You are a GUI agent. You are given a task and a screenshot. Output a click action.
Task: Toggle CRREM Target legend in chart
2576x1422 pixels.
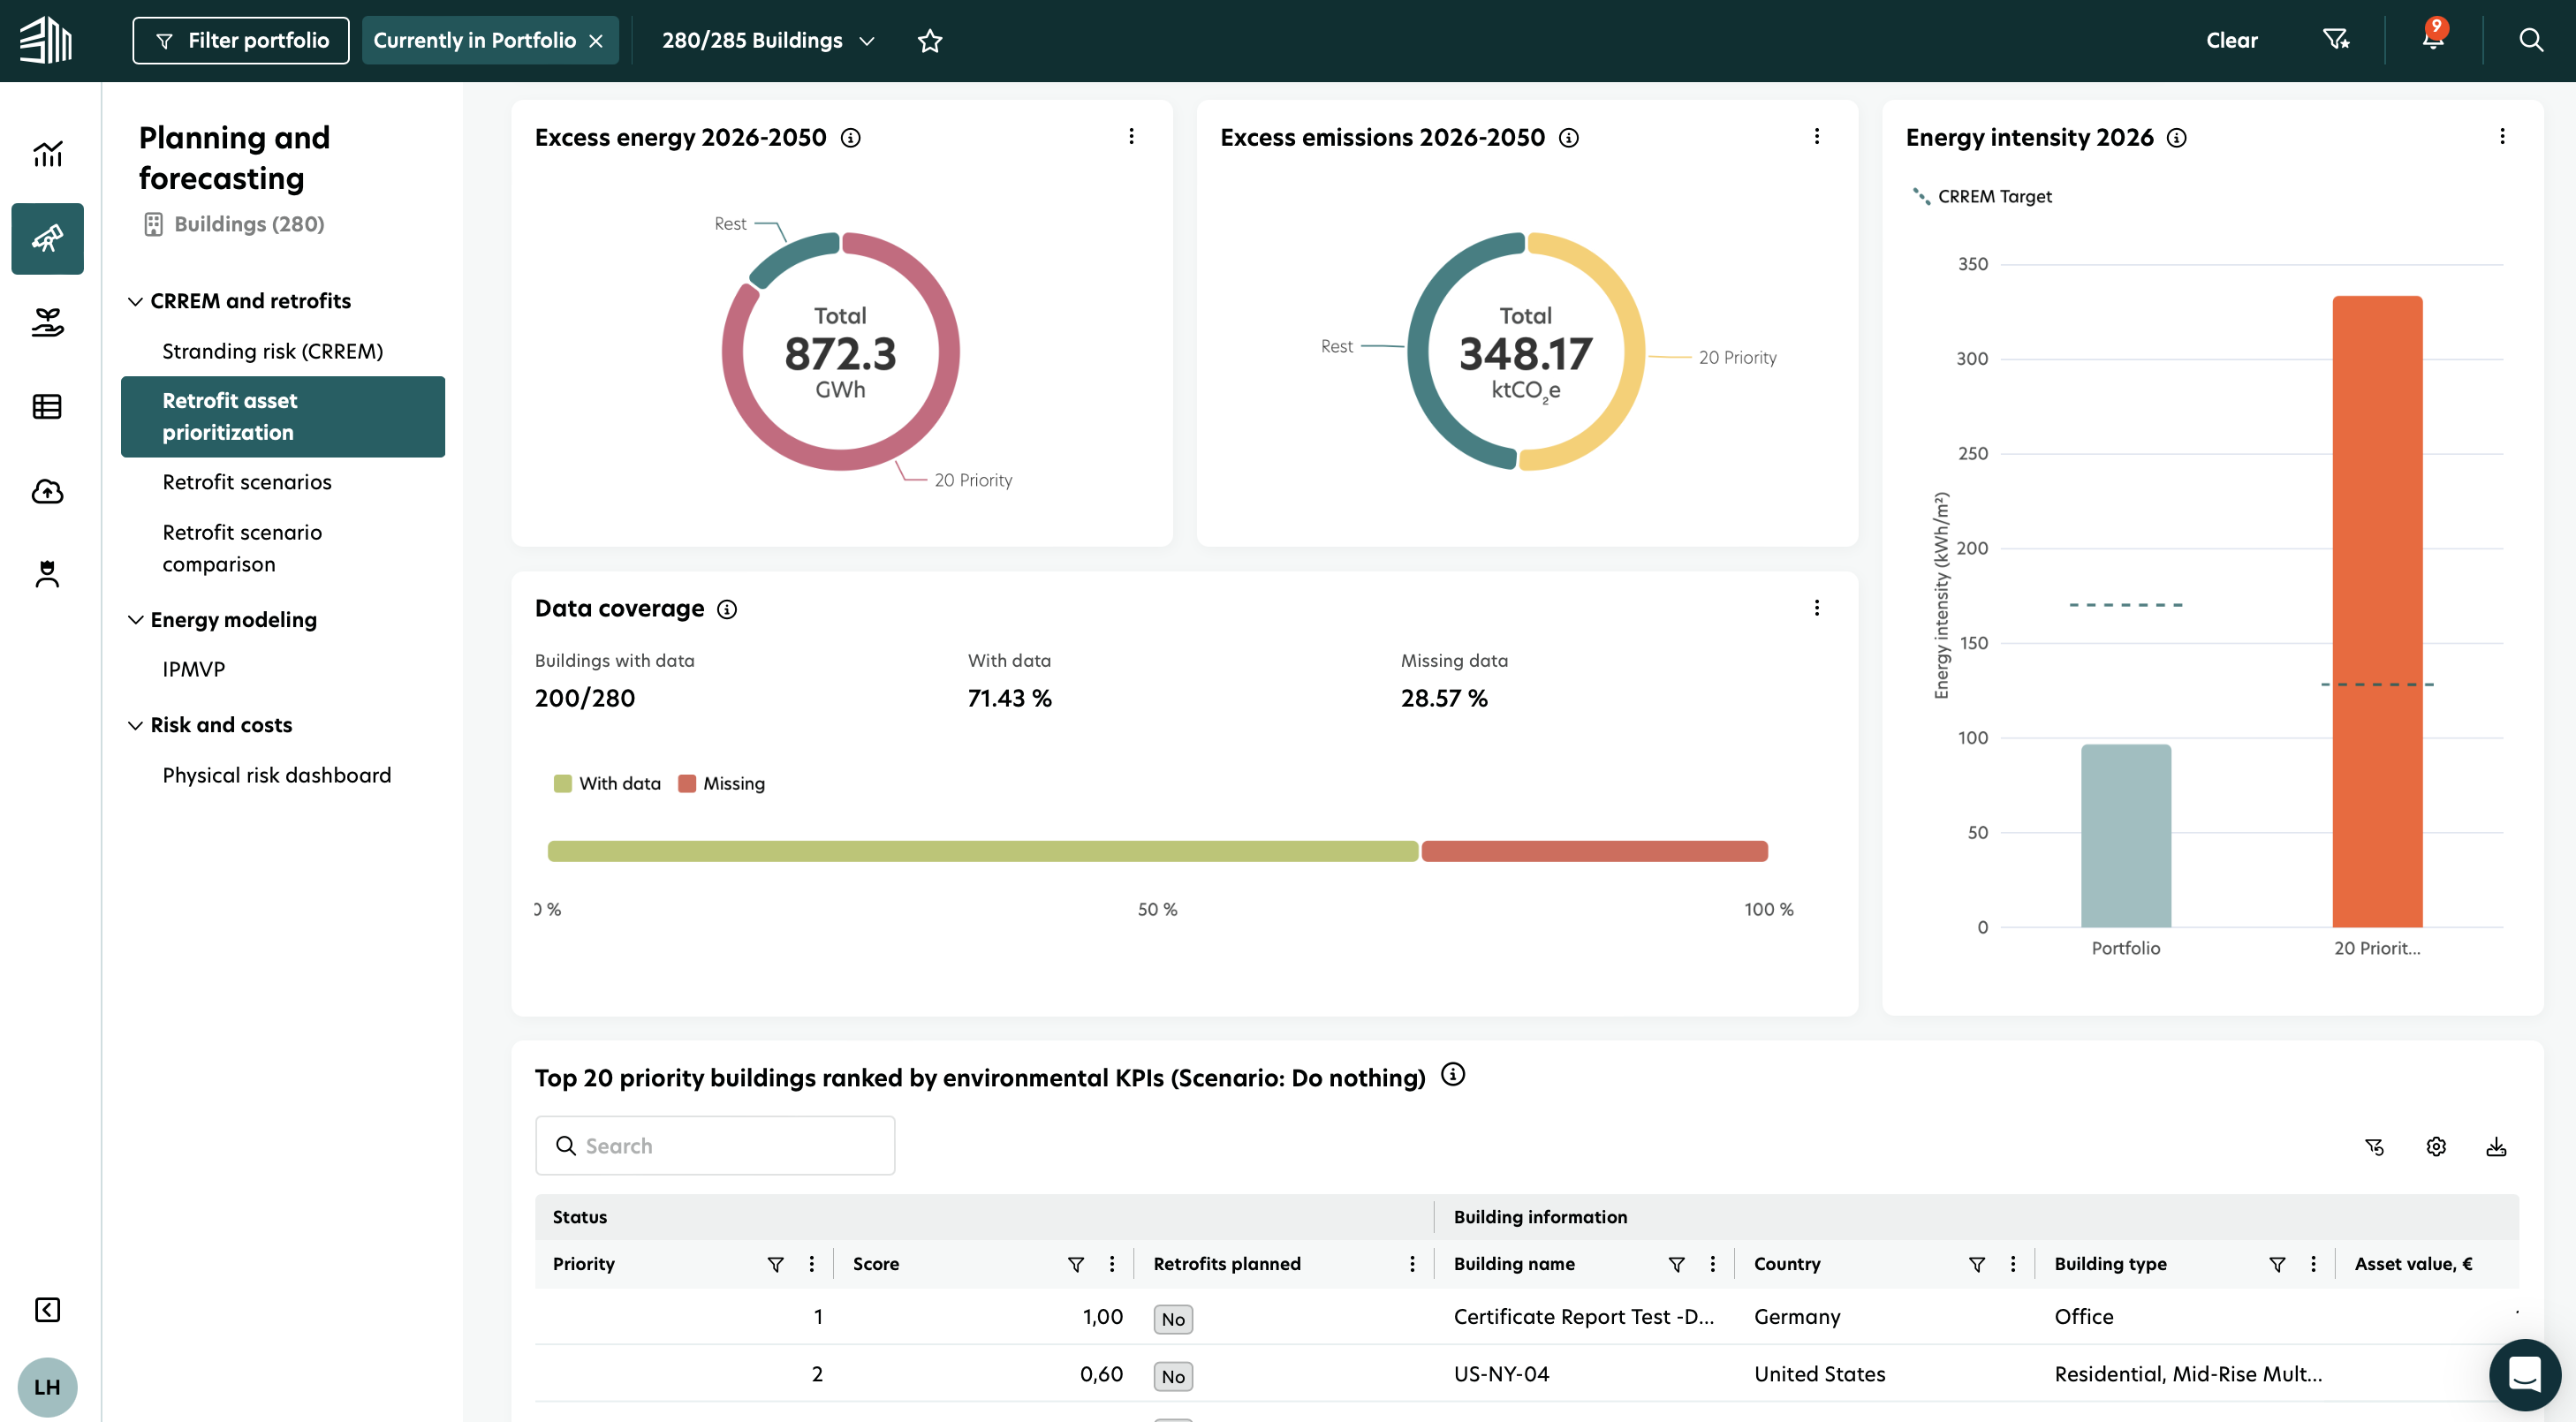coord(1982,196)
